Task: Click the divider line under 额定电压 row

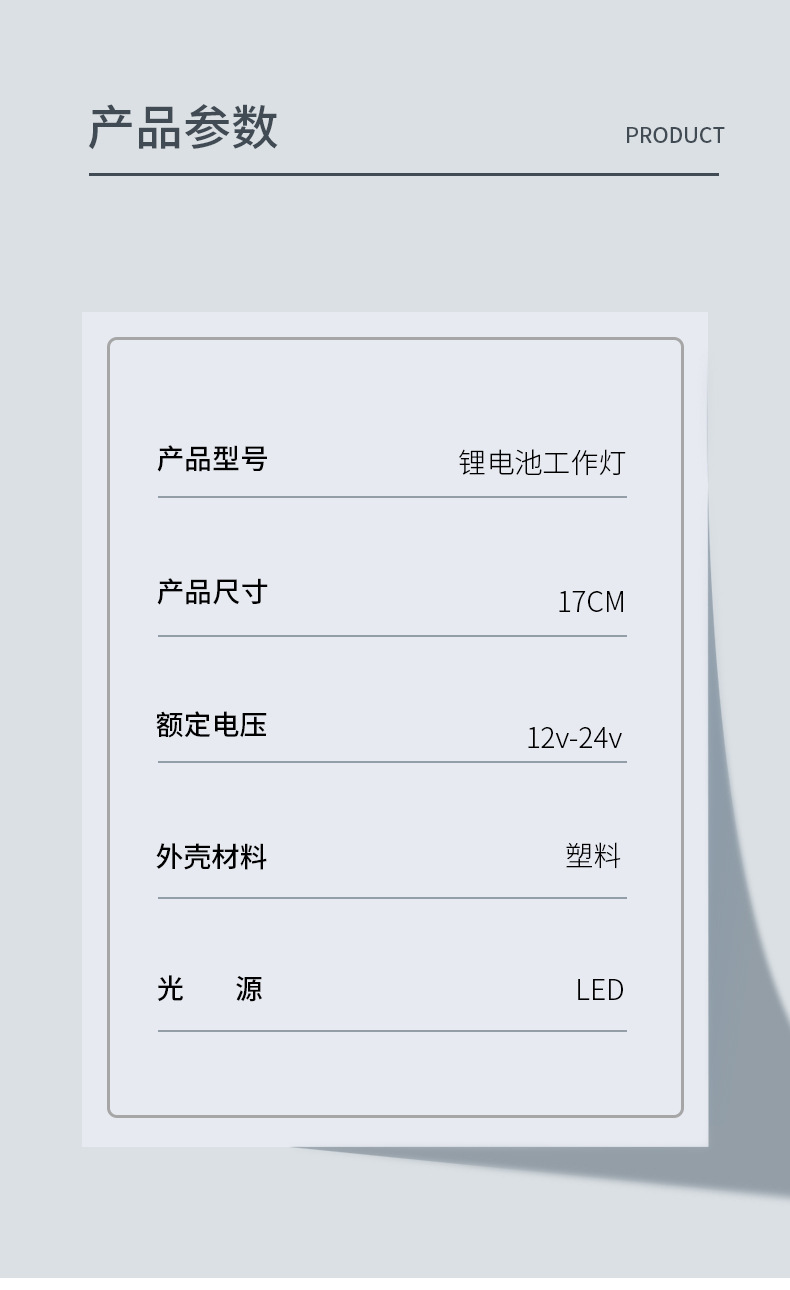Action: click(x=392, y=762)
